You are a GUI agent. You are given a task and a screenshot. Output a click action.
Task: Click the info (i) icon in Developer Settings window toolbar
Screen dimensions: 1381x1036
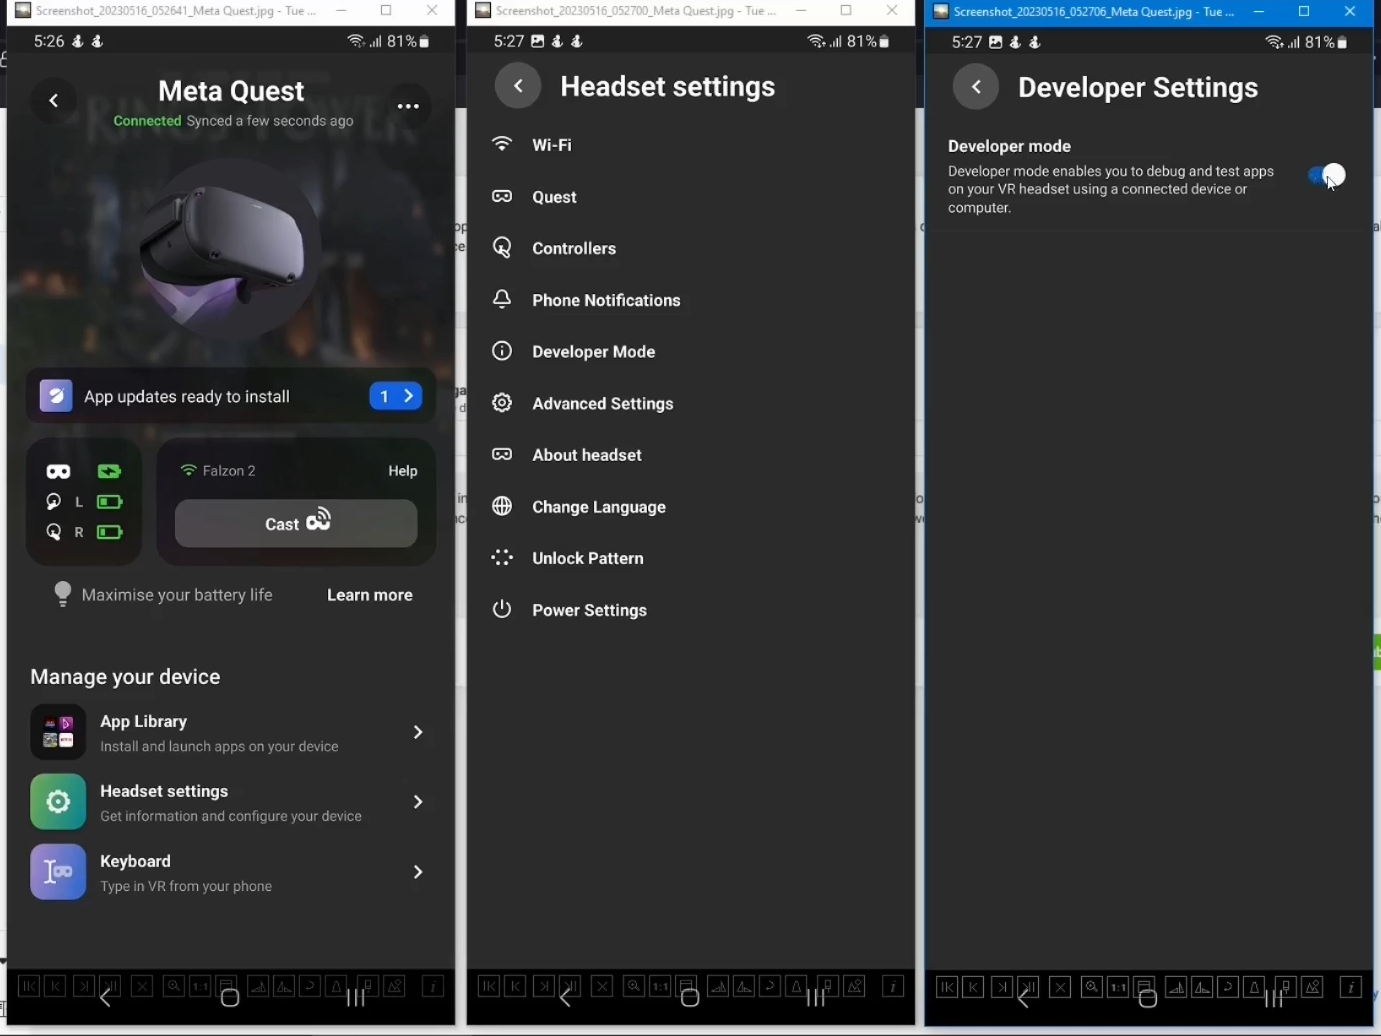1351,988
